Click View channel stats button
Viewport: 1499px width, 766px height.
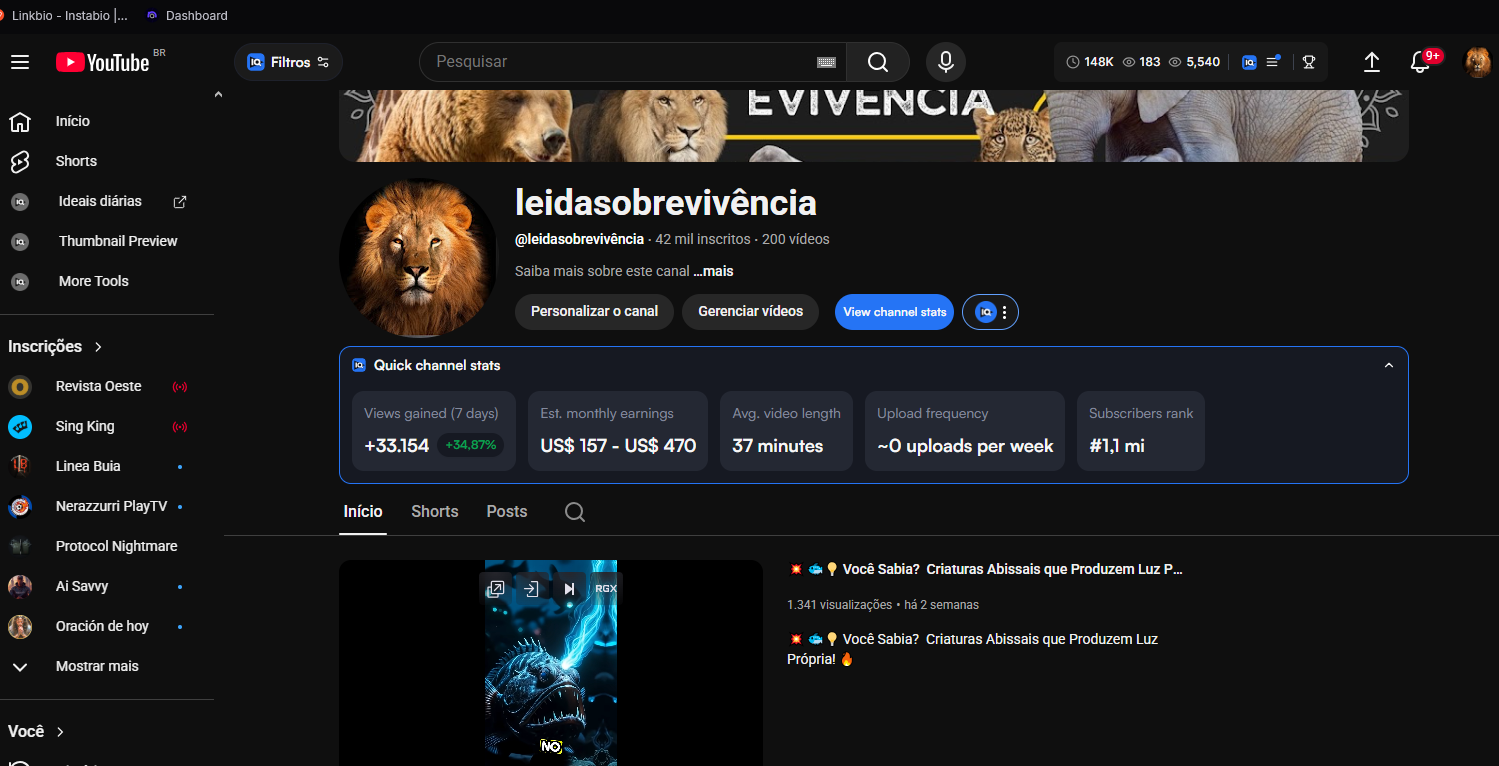(x=894, y=312)
